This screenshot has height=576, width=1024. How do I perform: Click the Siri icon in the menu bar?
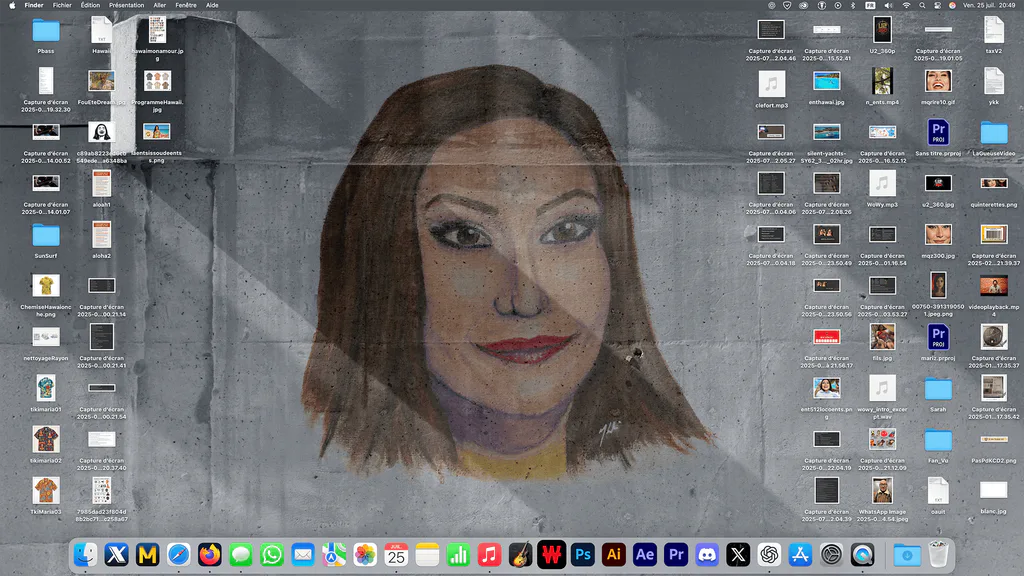tap(952, 5)
